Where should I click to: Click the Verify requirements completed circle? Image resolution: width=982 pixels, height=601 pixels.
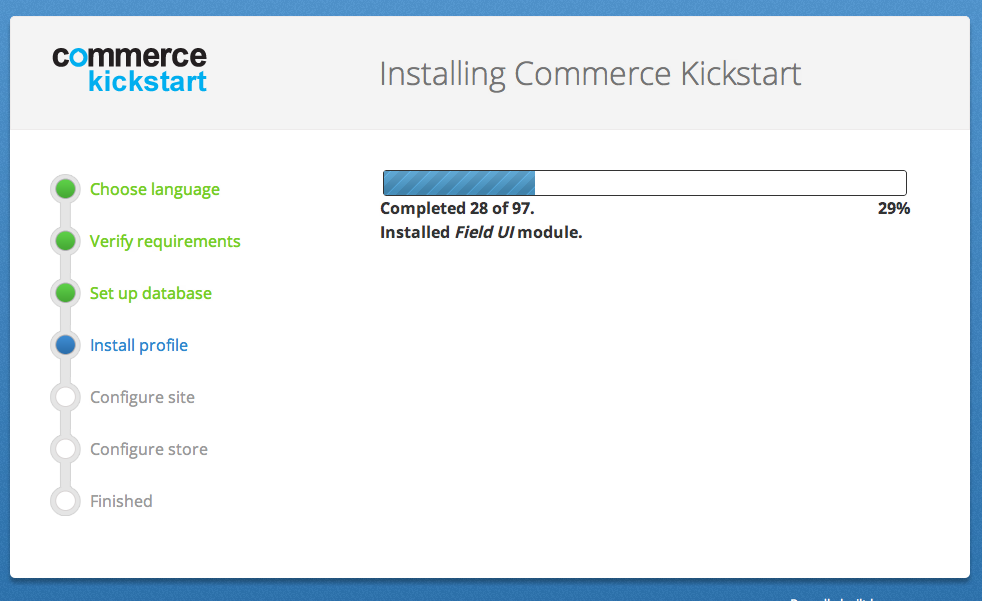tap(65, 240)
